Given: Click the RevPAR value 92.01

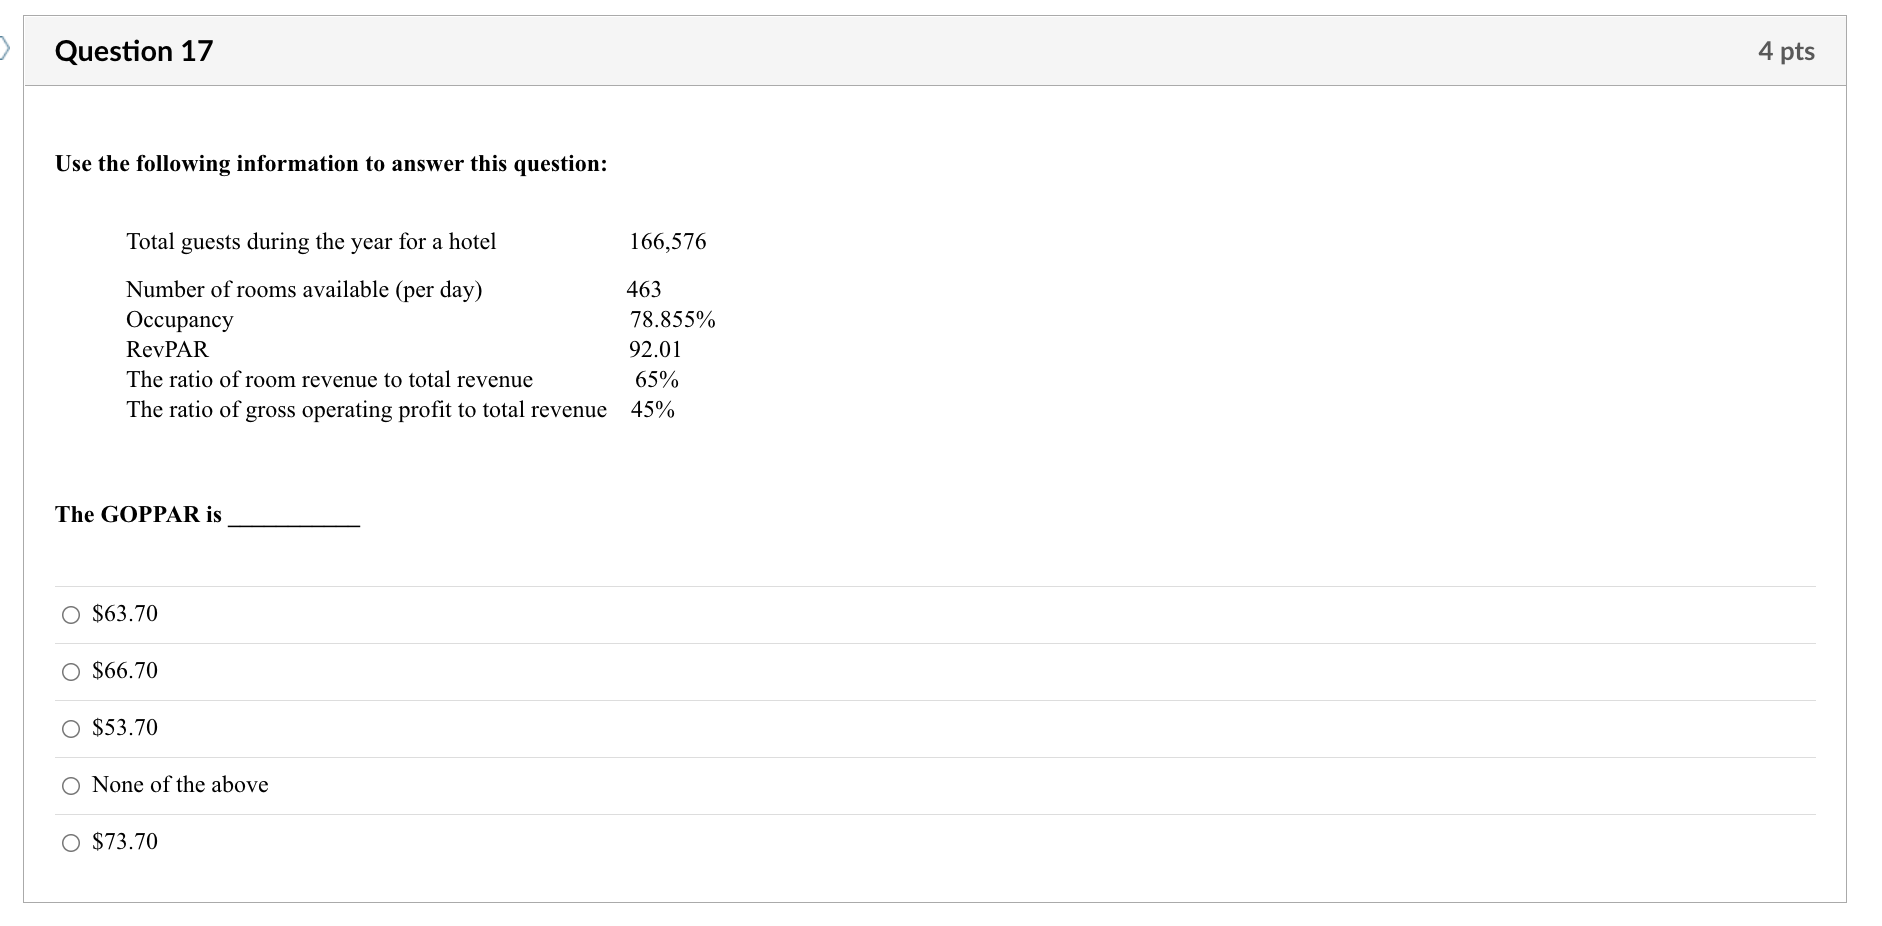Looking at the screenshot, I should click(x=655, y=350).
